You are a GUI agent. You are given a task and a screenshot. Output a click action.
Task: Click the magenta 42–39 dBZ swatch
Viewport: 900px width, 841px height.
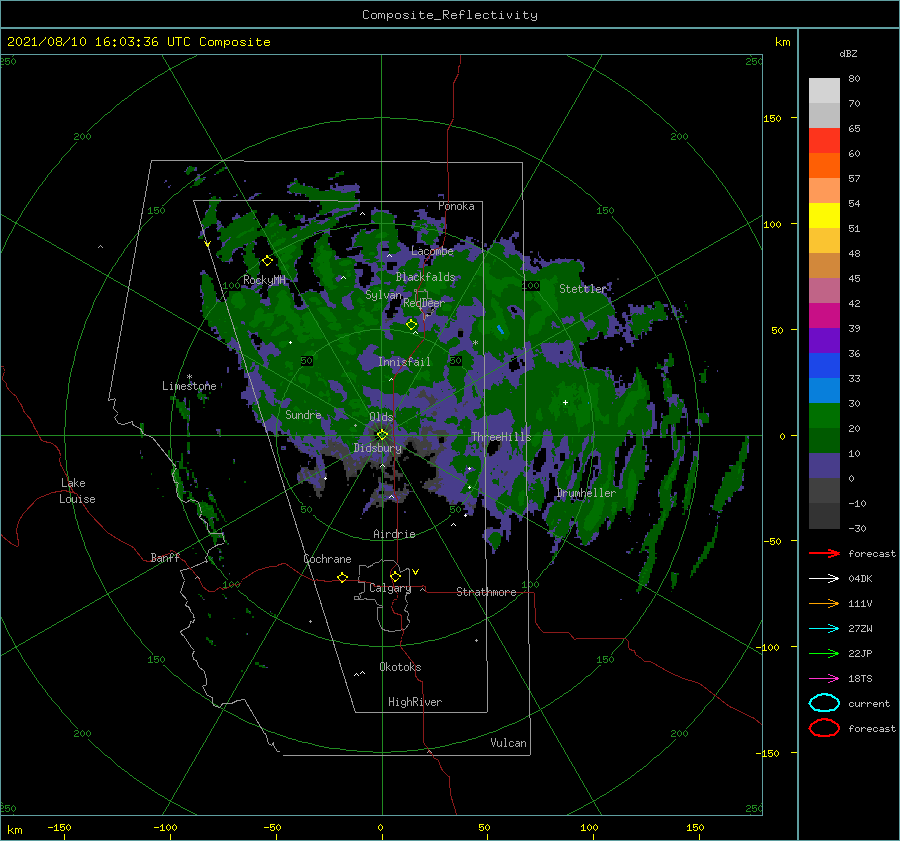(x=824, y=316)
